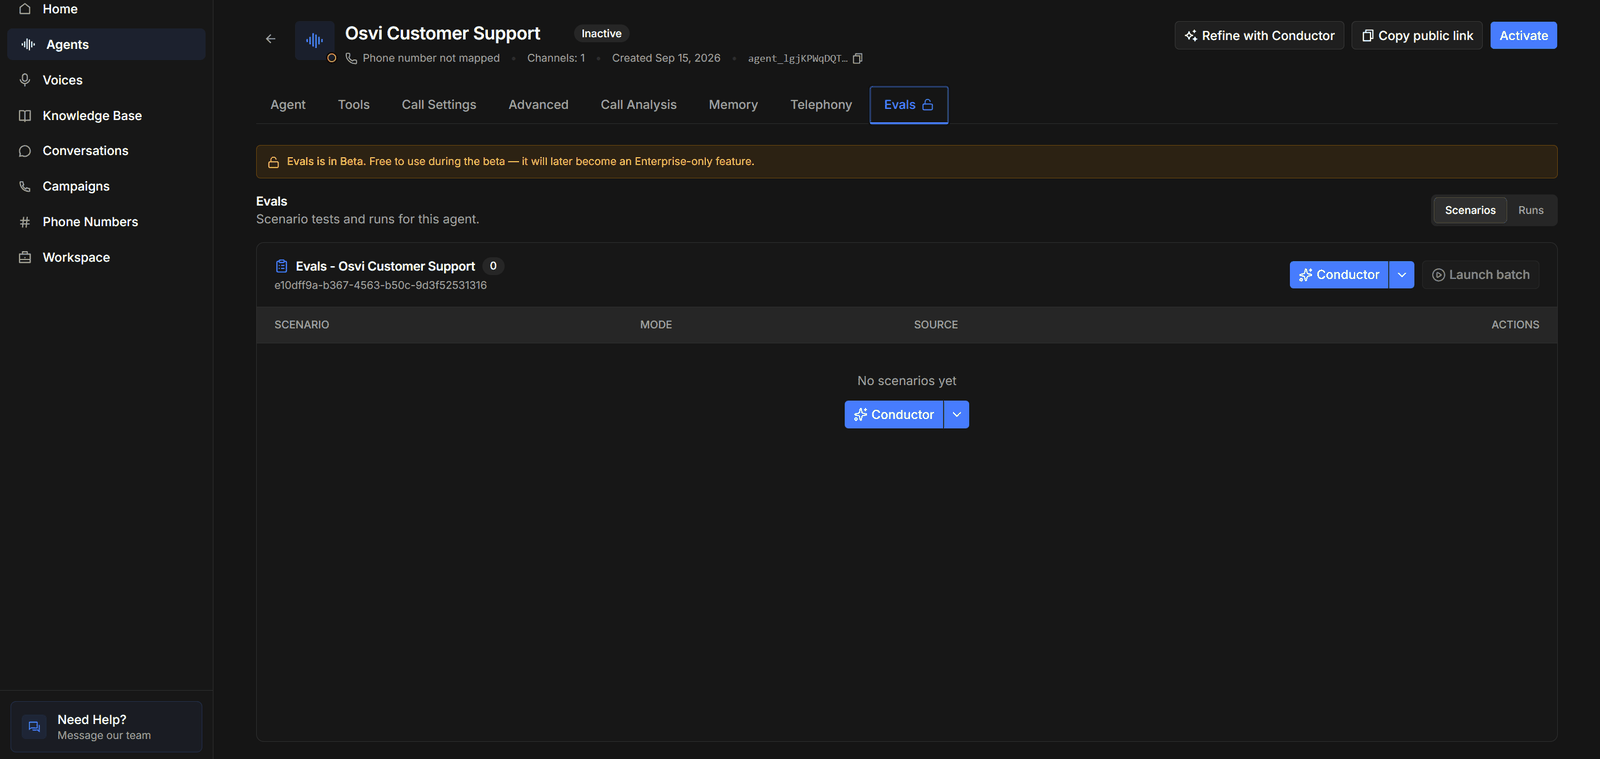Select the Memory tab
Screen dimensions: 1600x759
pyautogui.click(x=733, y=105)
